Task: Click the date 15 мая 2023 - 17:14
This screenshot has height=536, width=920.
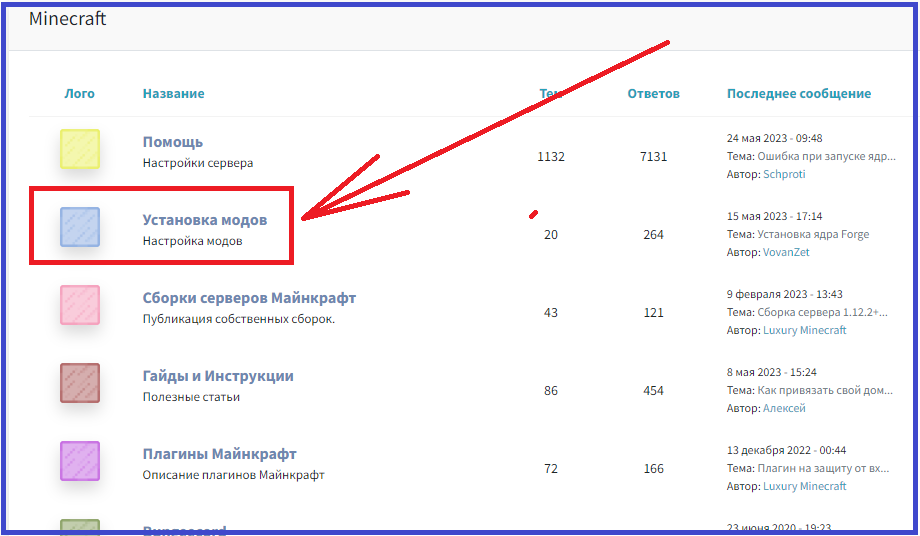Action: 774,216
